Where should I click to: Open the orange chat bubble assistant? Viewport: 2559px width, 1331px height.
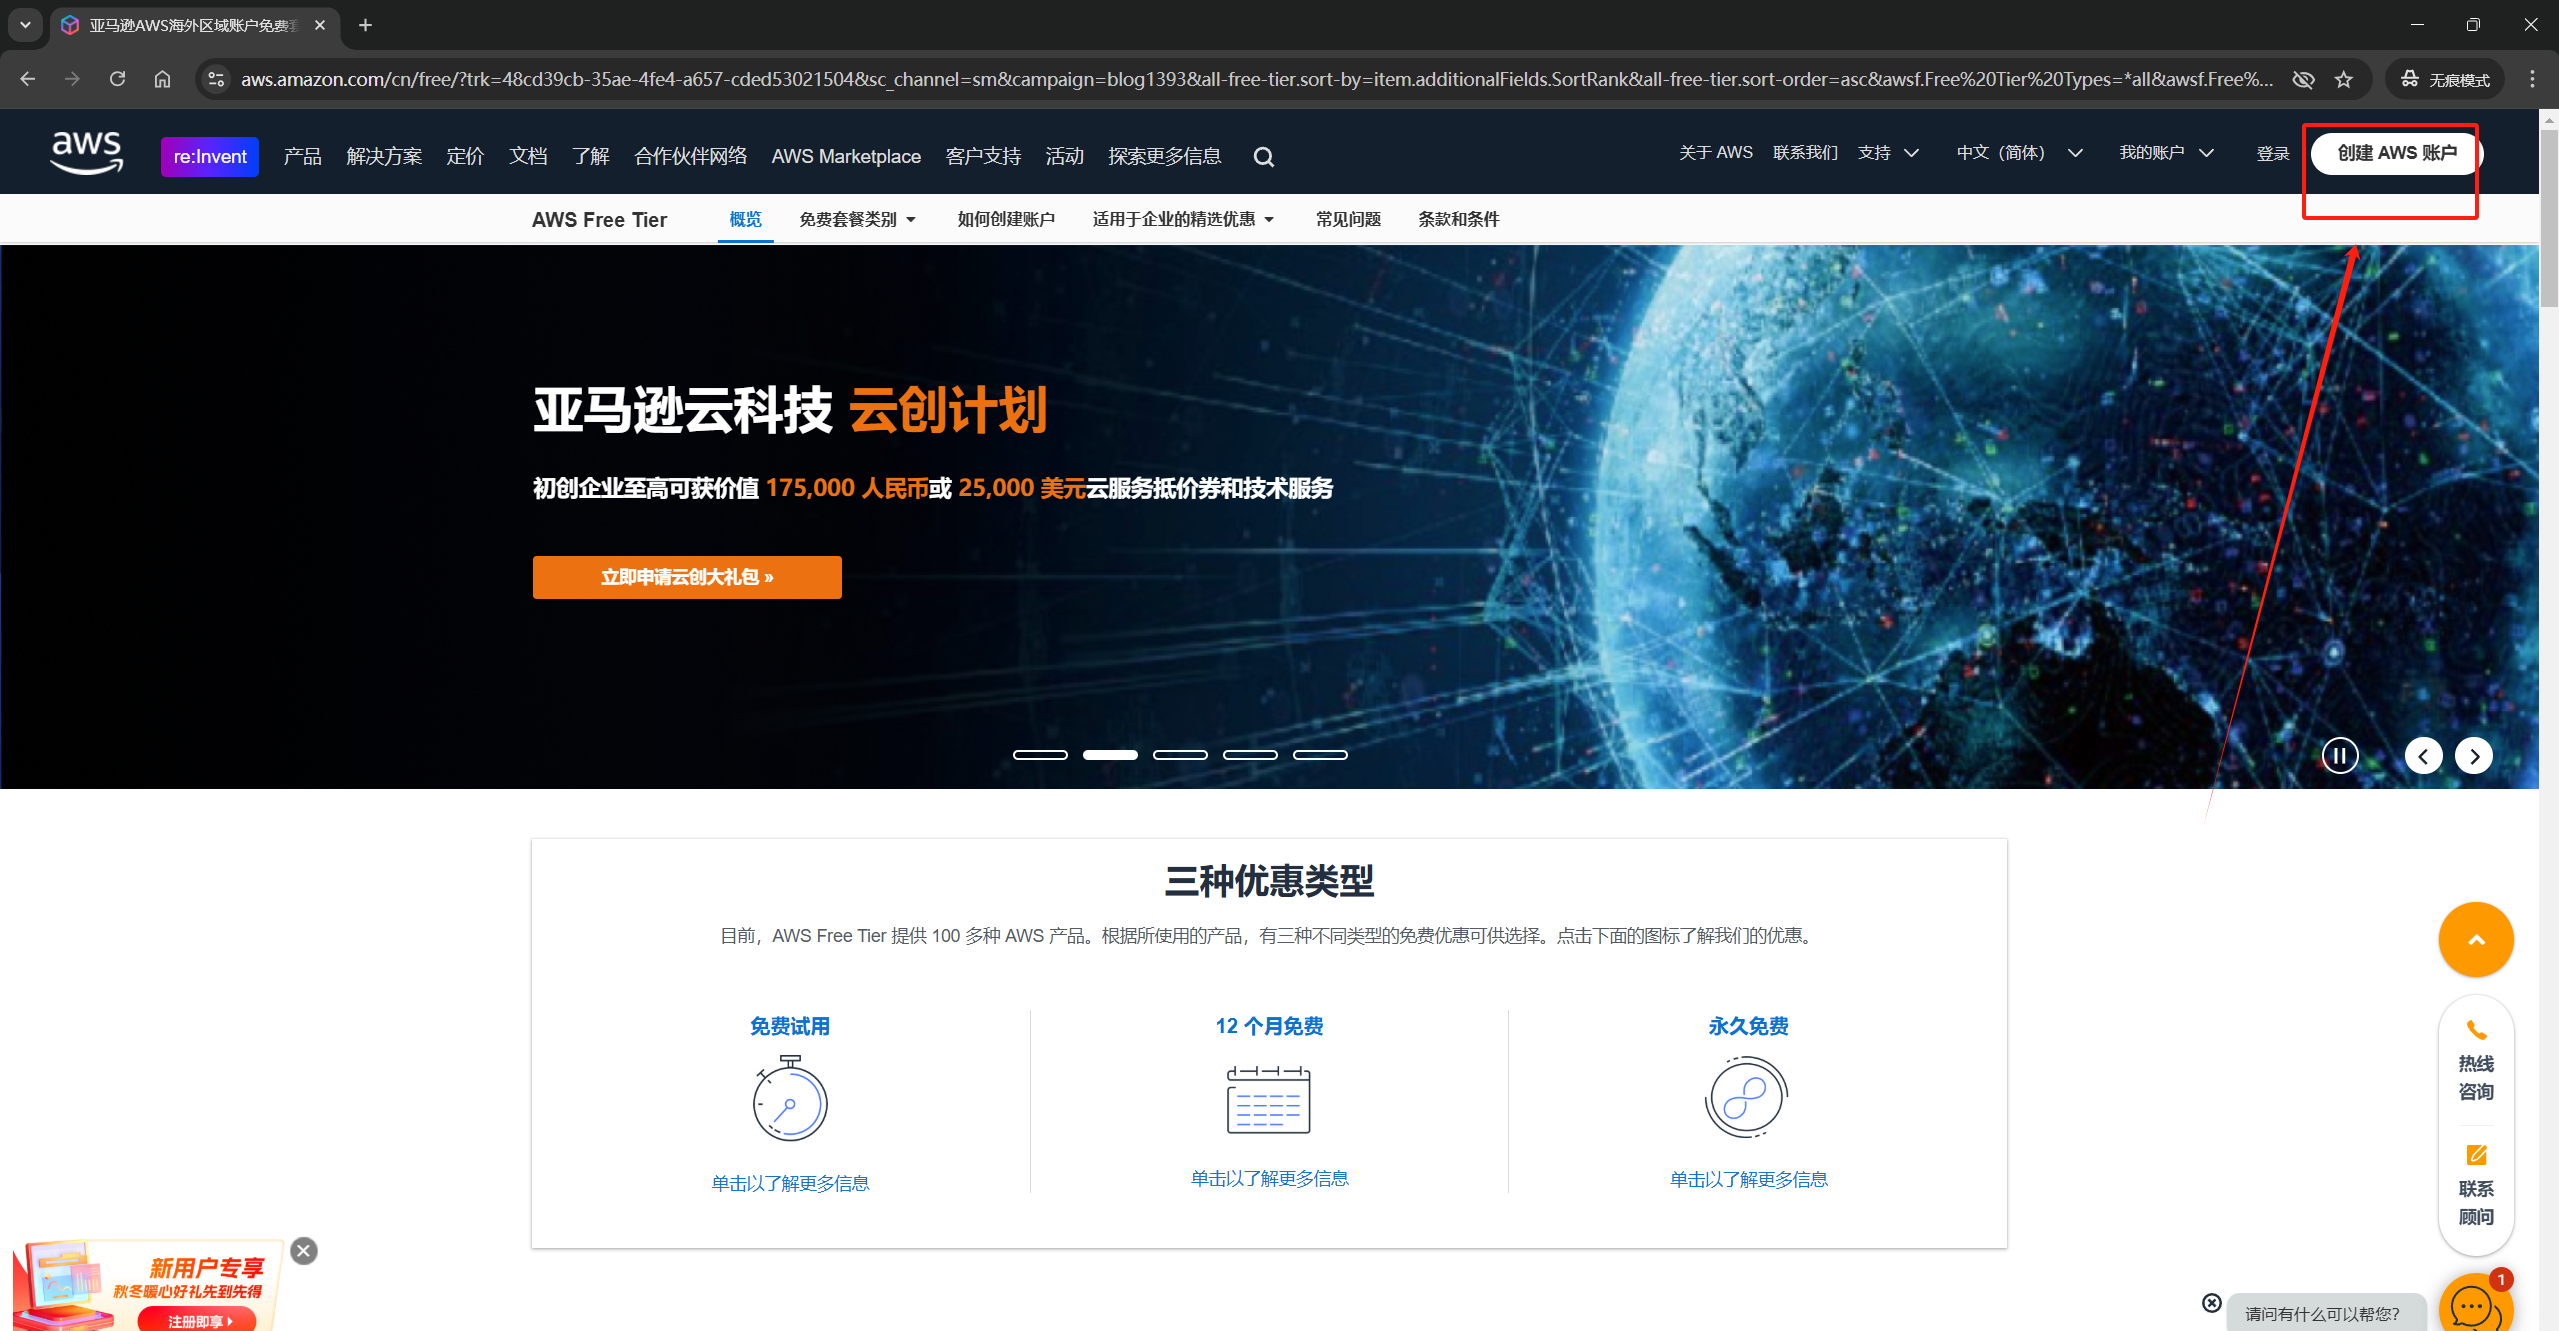(2472, 1305)
